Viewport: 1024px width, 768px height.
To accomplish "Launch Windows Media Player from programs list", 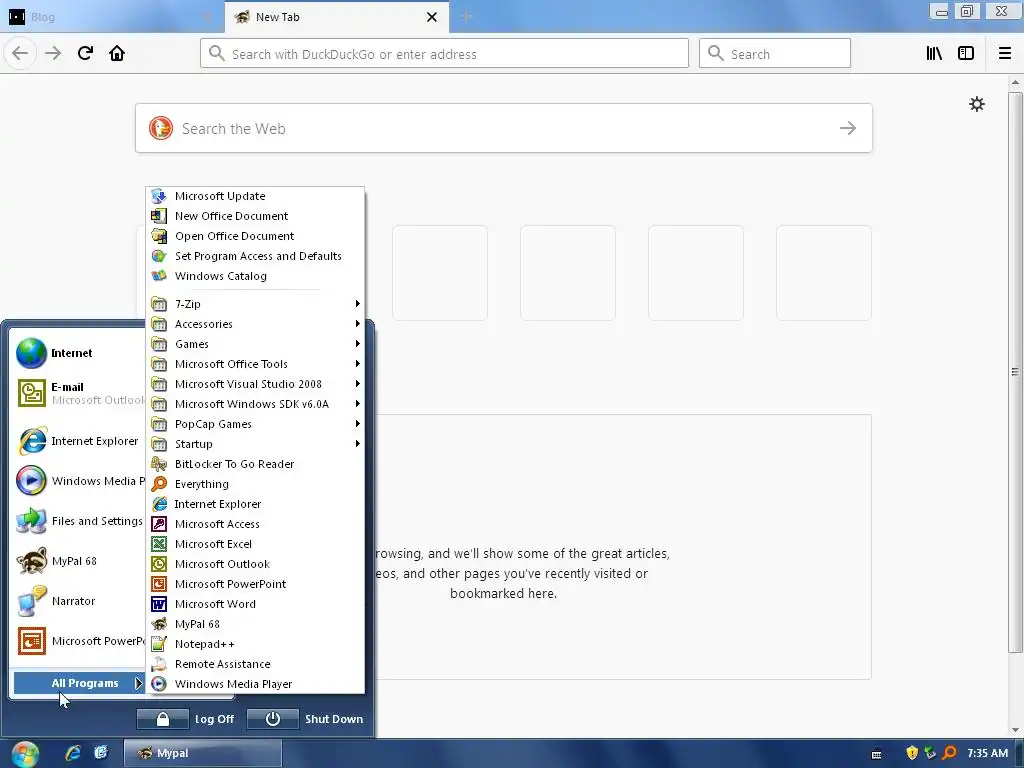I will point(255,684).
